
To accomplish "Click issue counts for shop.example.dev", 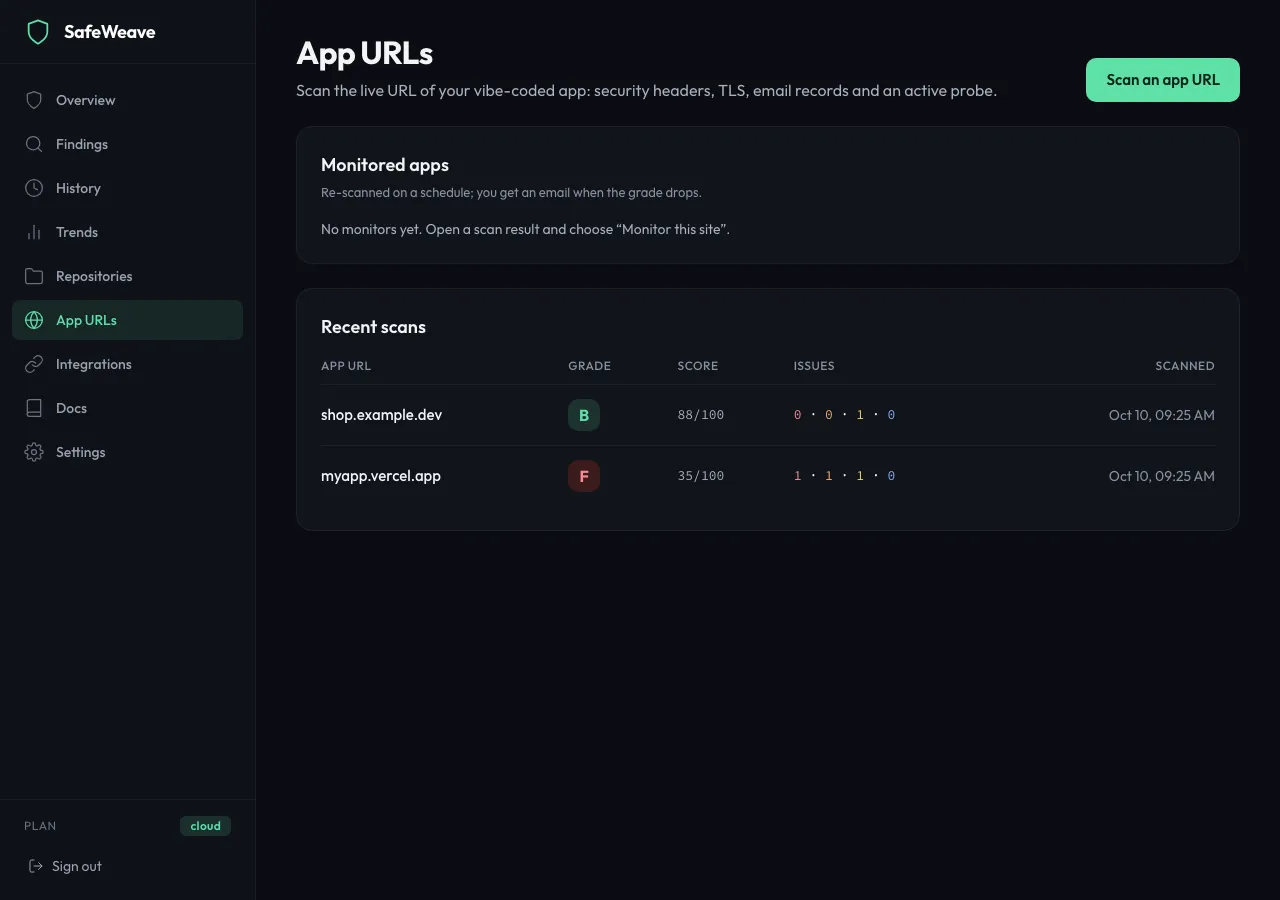I will click(x=844, y=415).
